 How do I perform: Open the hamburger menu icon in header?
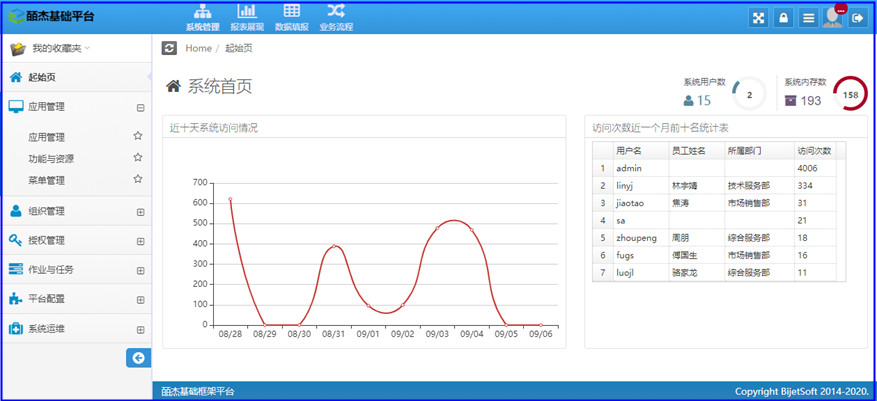coord(808,18)
